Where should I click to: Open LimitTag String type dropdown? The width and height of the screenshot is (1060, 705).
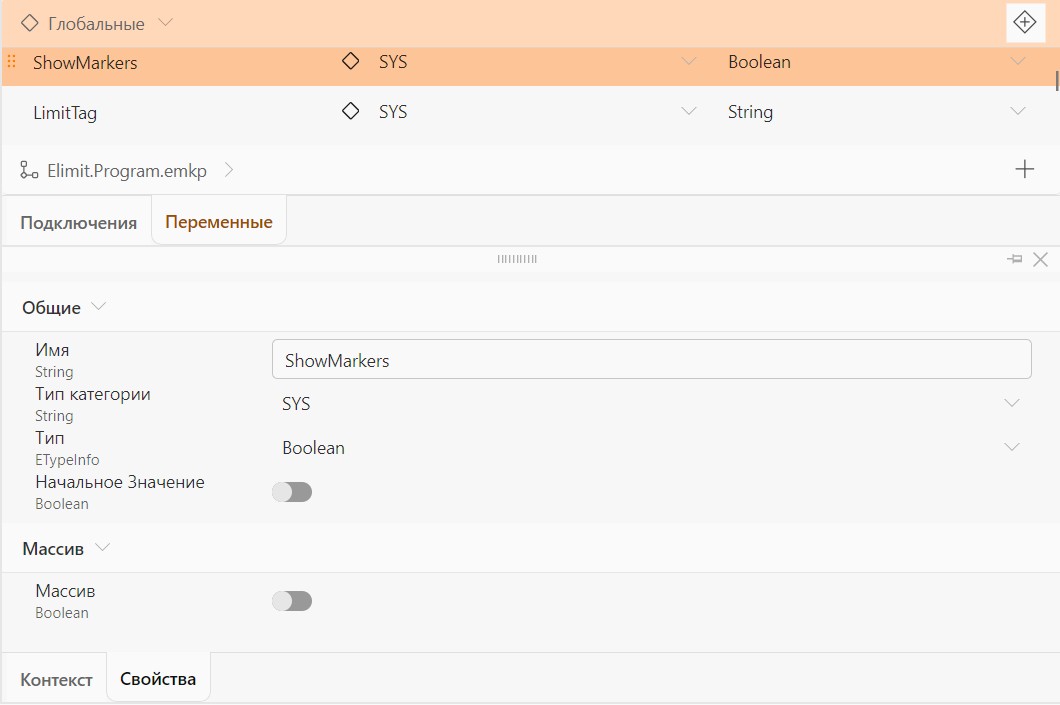pyautogui.click(x=876, y=112)
